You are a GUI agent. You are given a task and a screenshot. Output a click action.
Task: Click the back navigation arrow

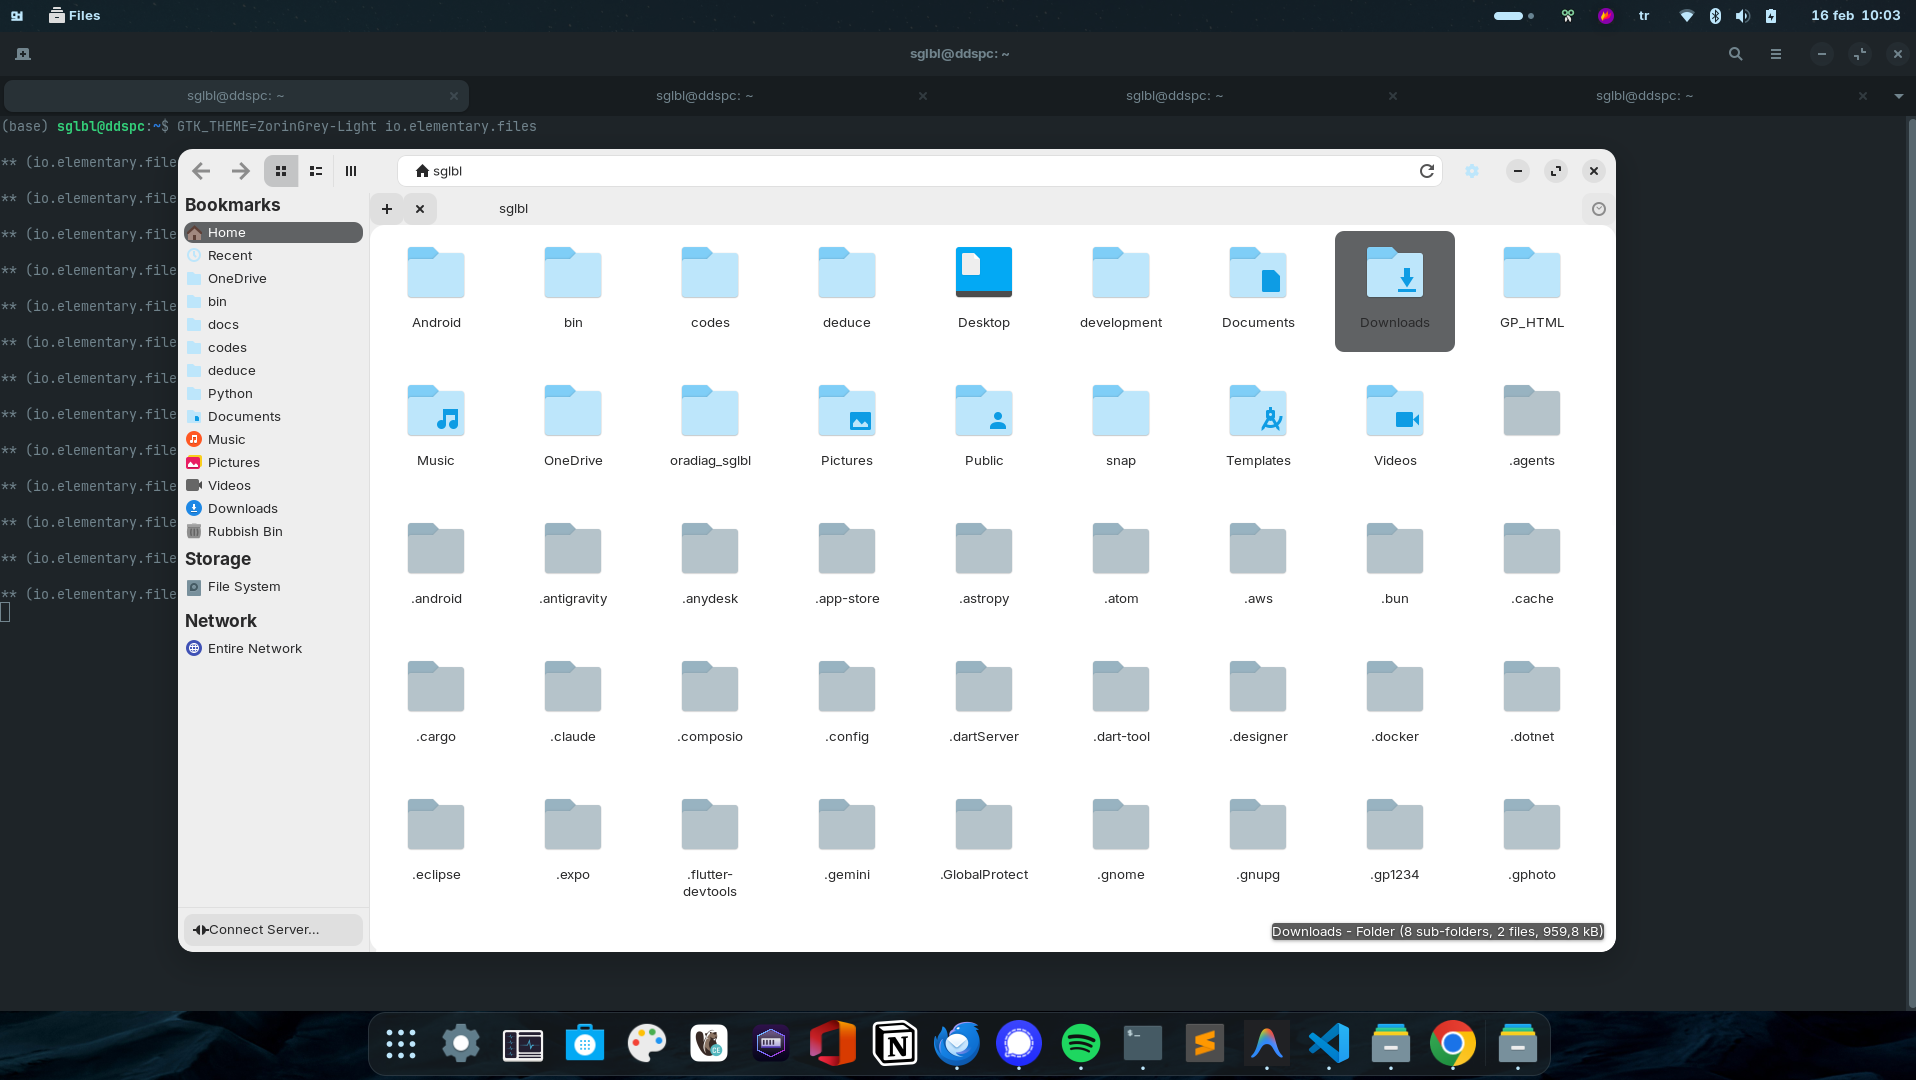pyautogui.click(x=201, y=171)
